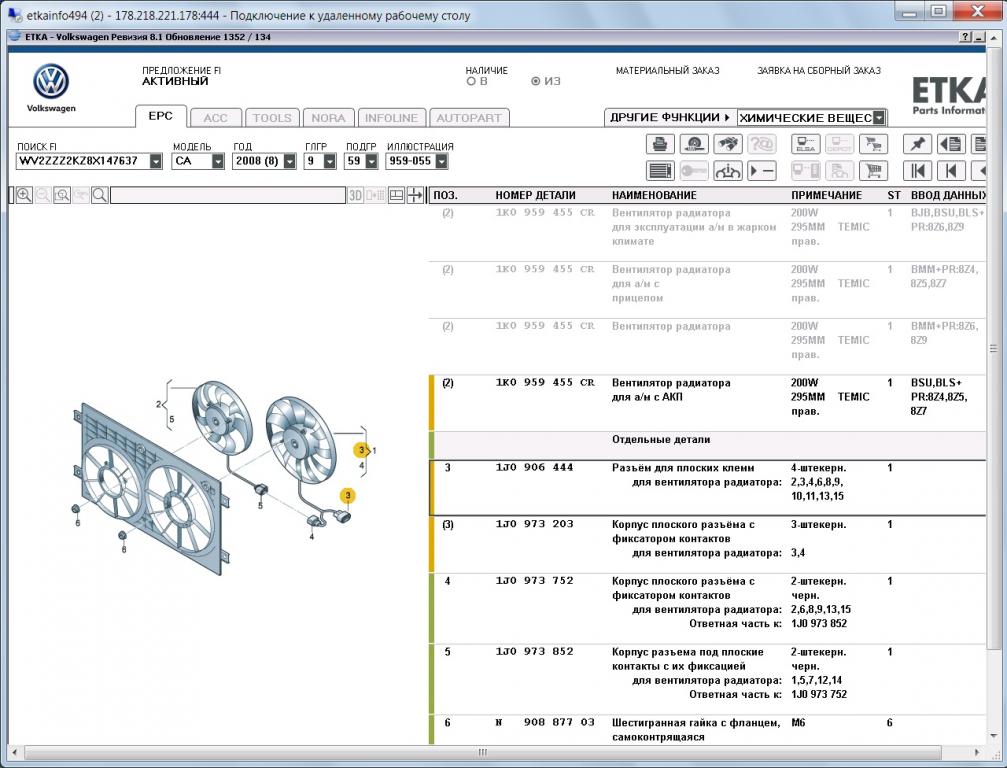Switch to the EPC tab
The image size is (1007, 768).
(x=161, y=116)
